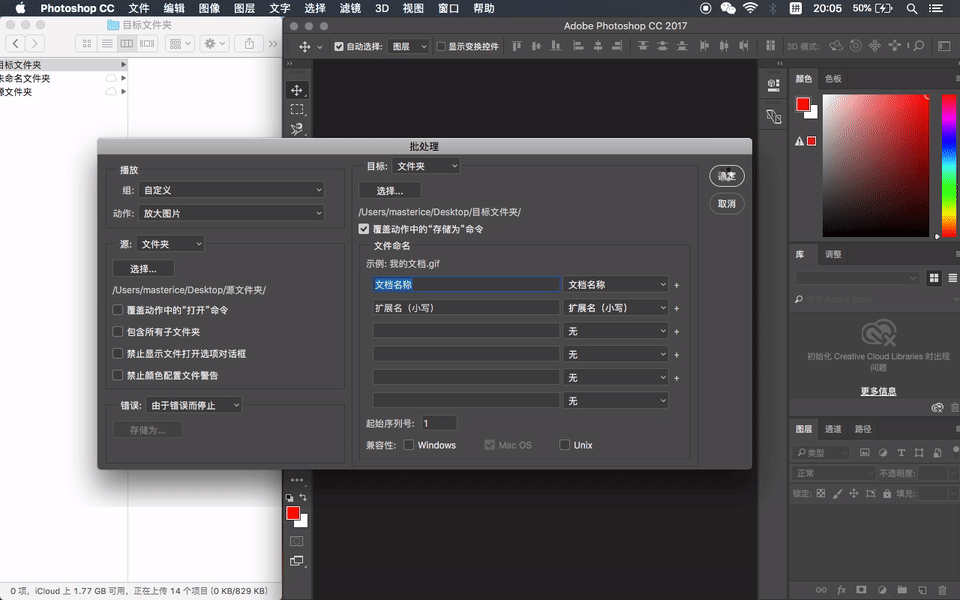
Task: Open the 错误 dropdown 由于错误而停止
Action: [x=195, y=405]
